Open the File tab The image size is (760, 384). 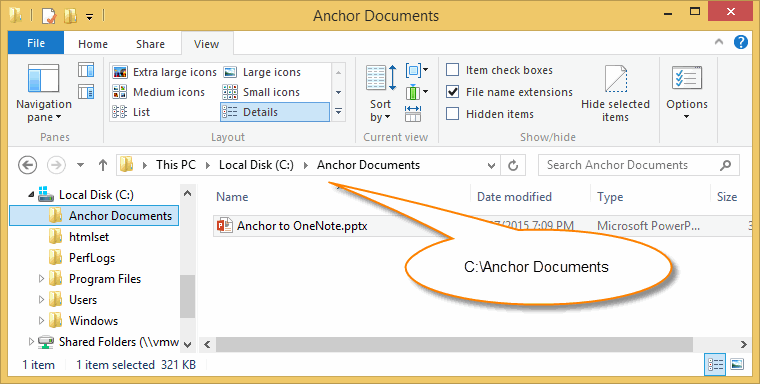click(36, 43)
